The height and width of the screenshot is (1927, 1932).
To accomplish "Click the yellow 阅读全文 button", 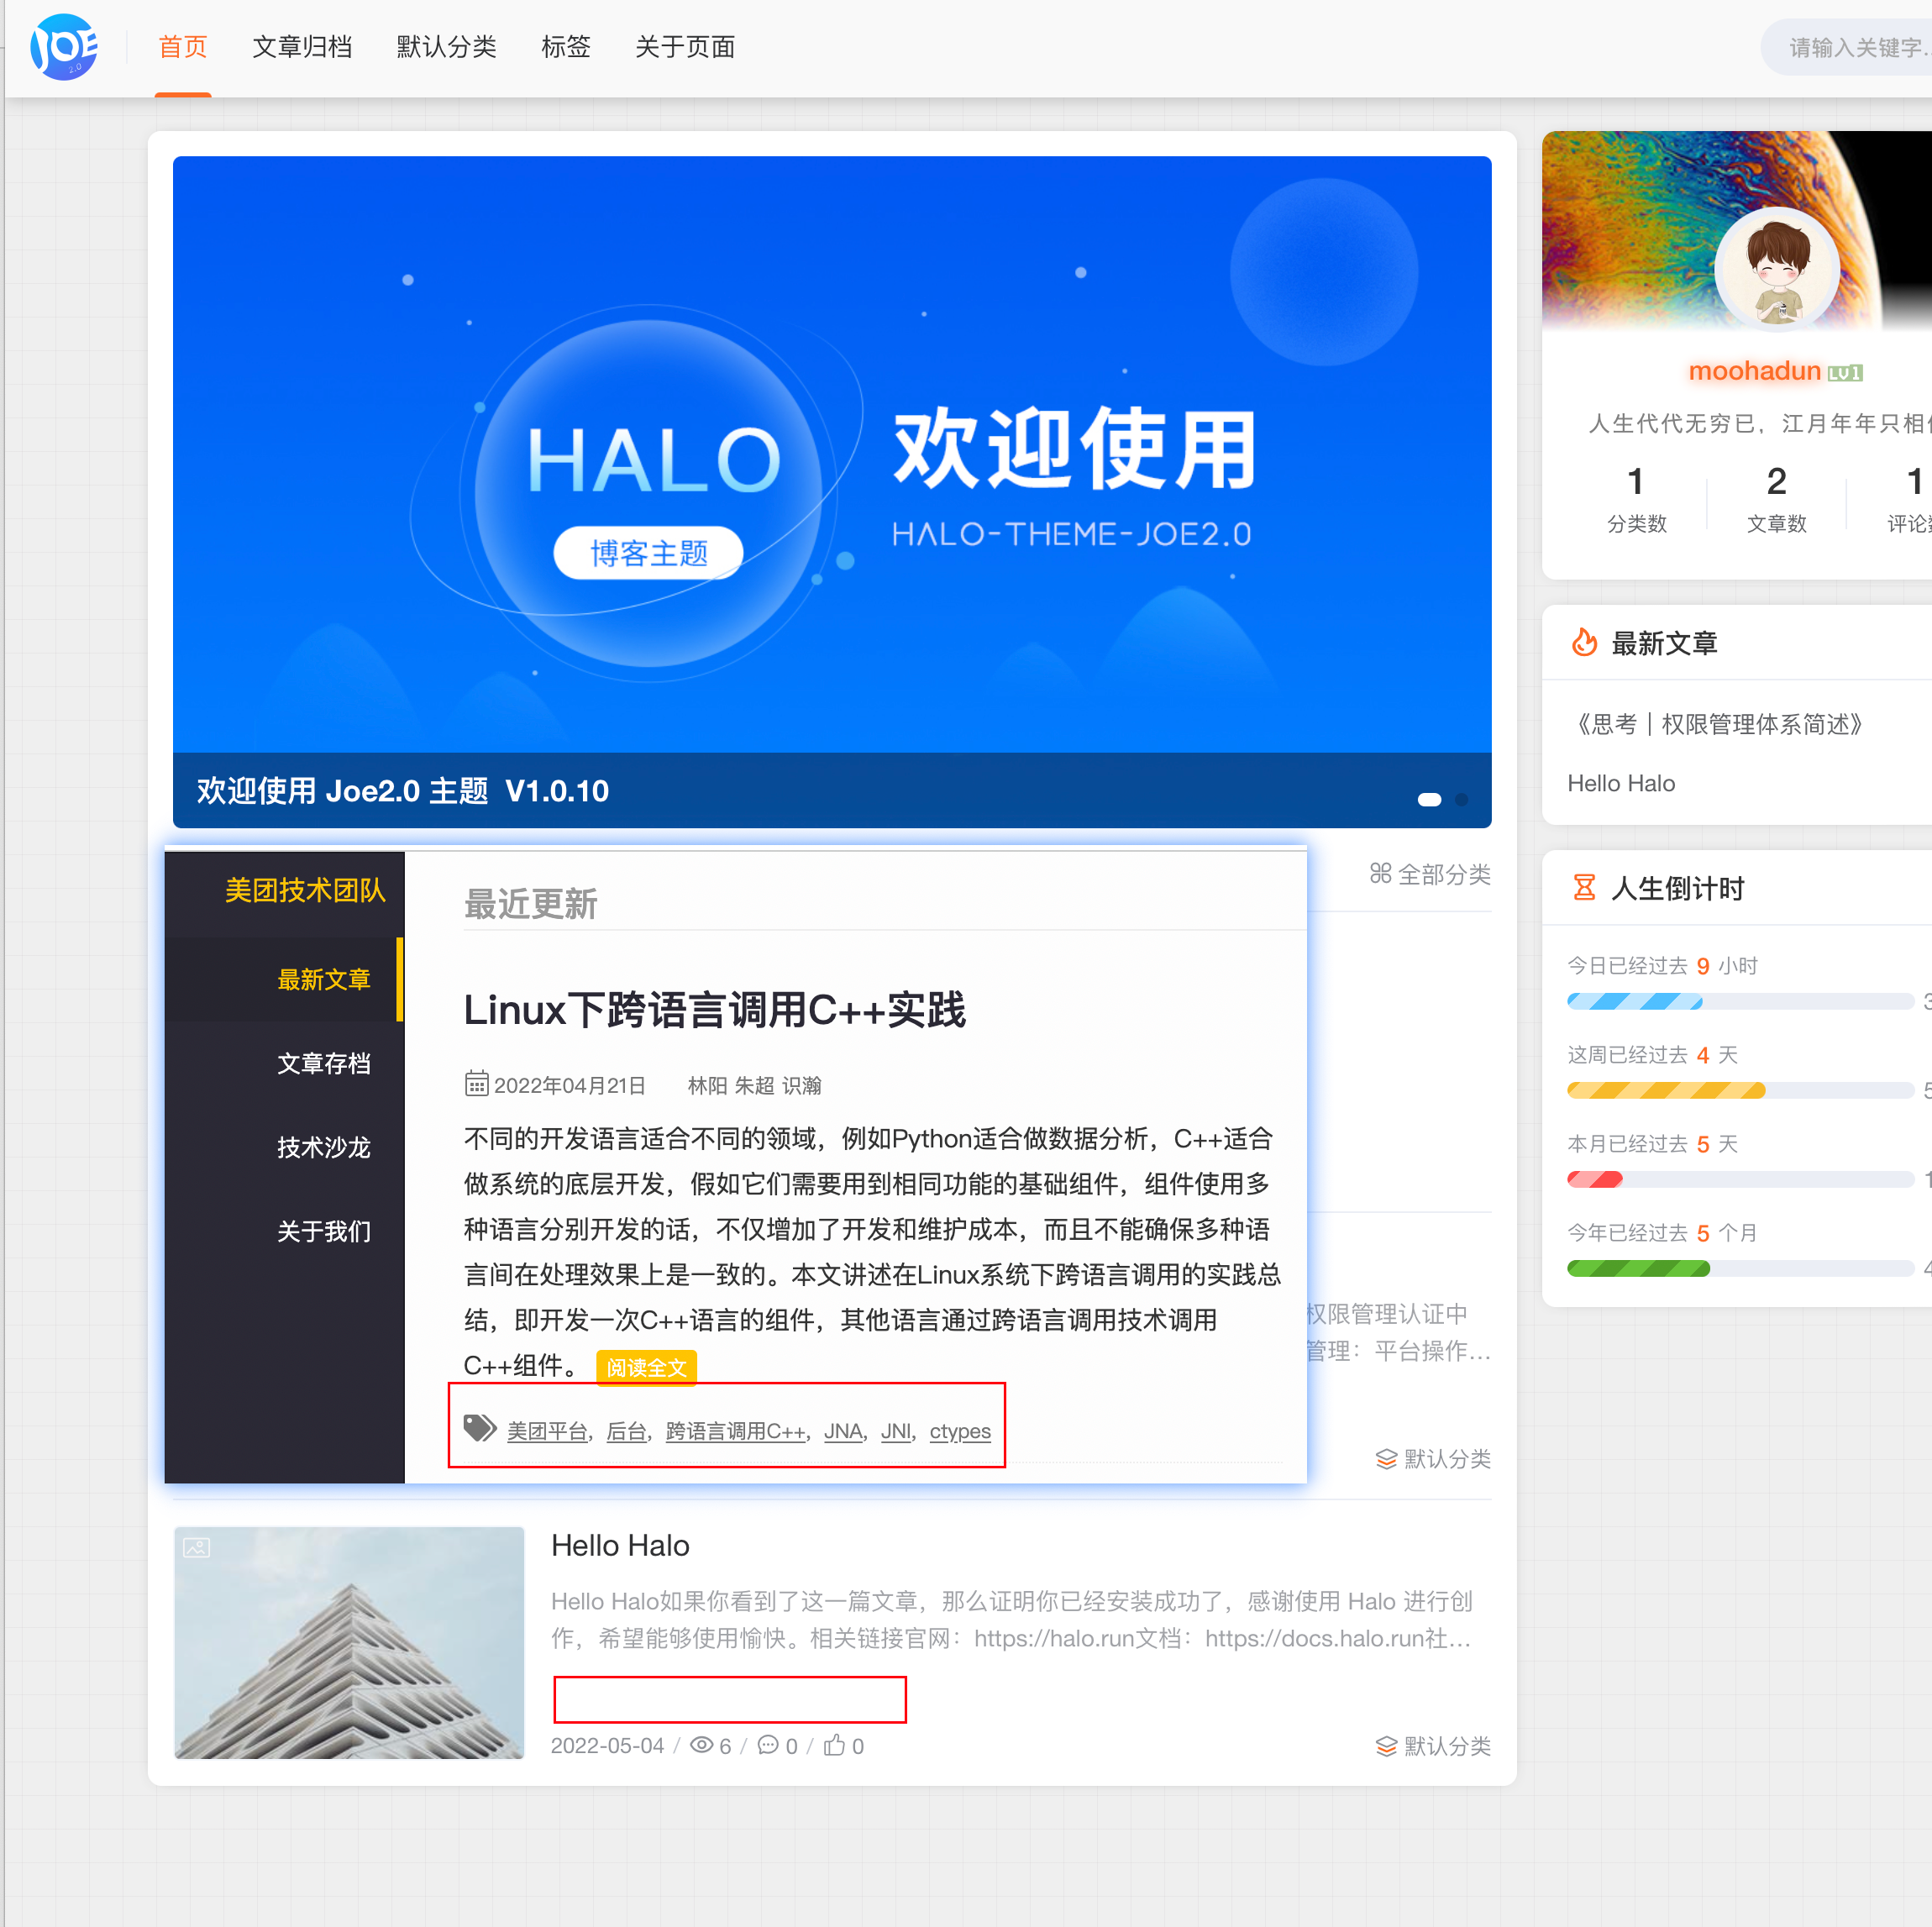I will 646,1367.
